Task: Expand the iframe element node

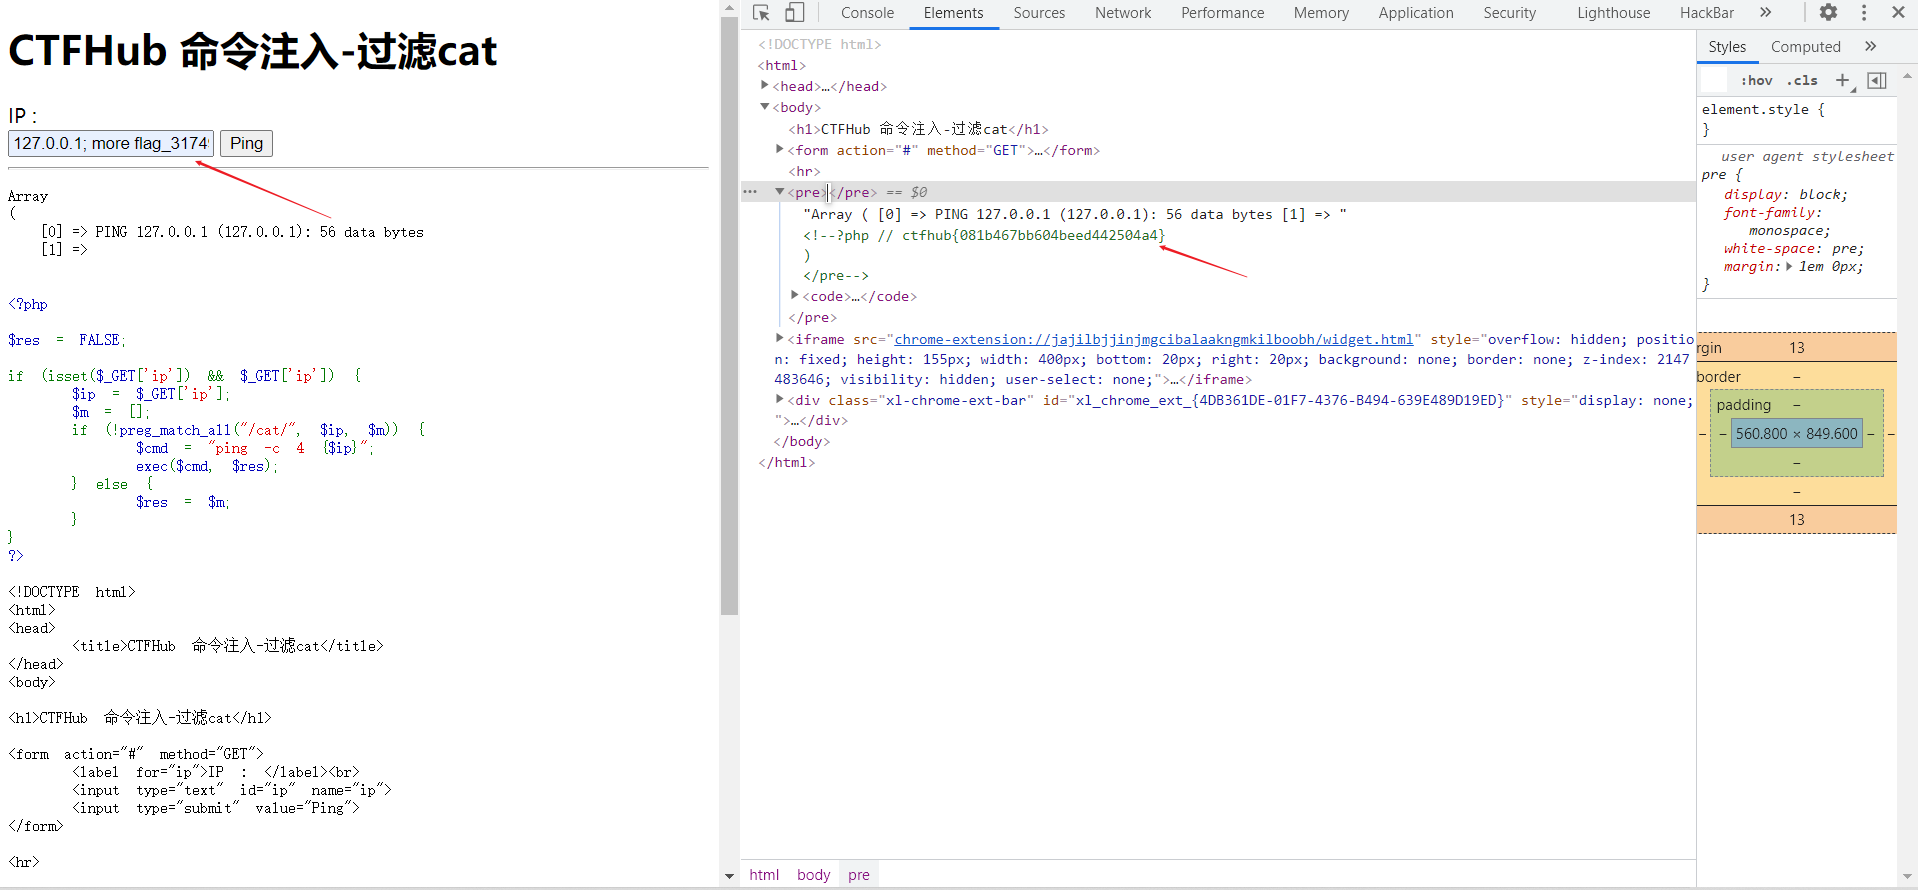Action: (780, 339)
